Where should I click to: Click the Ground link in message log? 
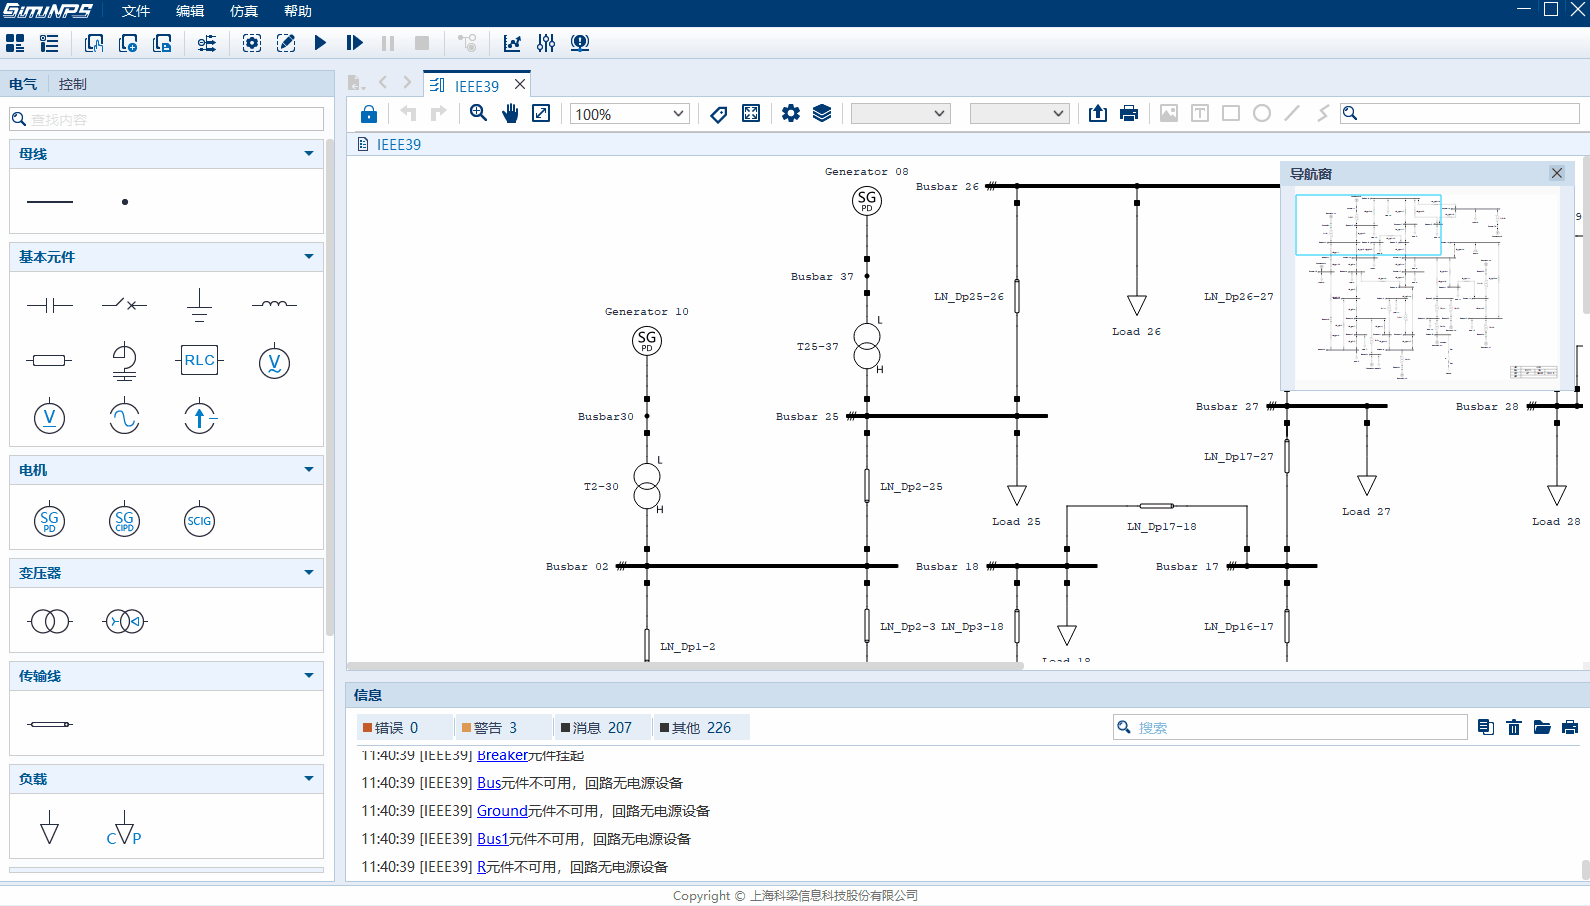pyautogui.click(x=502, y=811)
